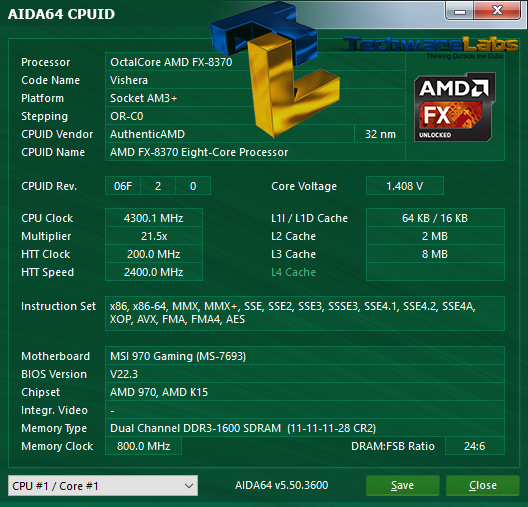The width and height of the screenshot is (528, 507).
Task: Click the Instruction Set text box
Action: pyautogui.click(x=305, y=313)
